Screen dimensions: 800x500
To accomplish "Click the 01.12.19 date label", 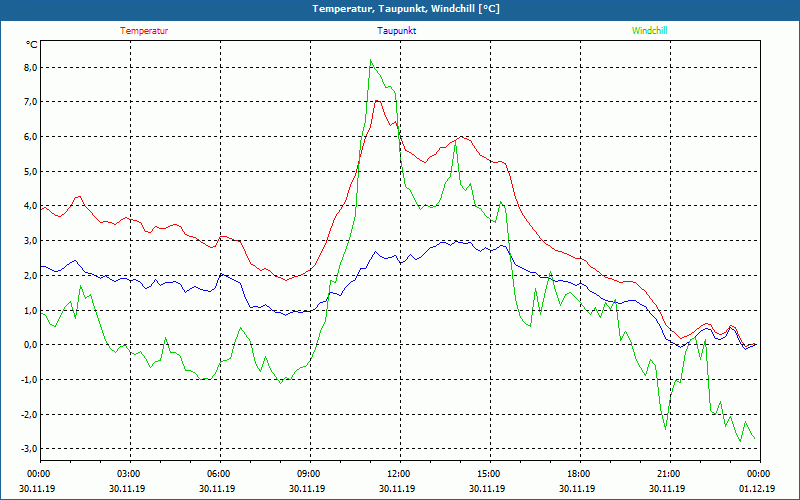I will click(758, 489).
